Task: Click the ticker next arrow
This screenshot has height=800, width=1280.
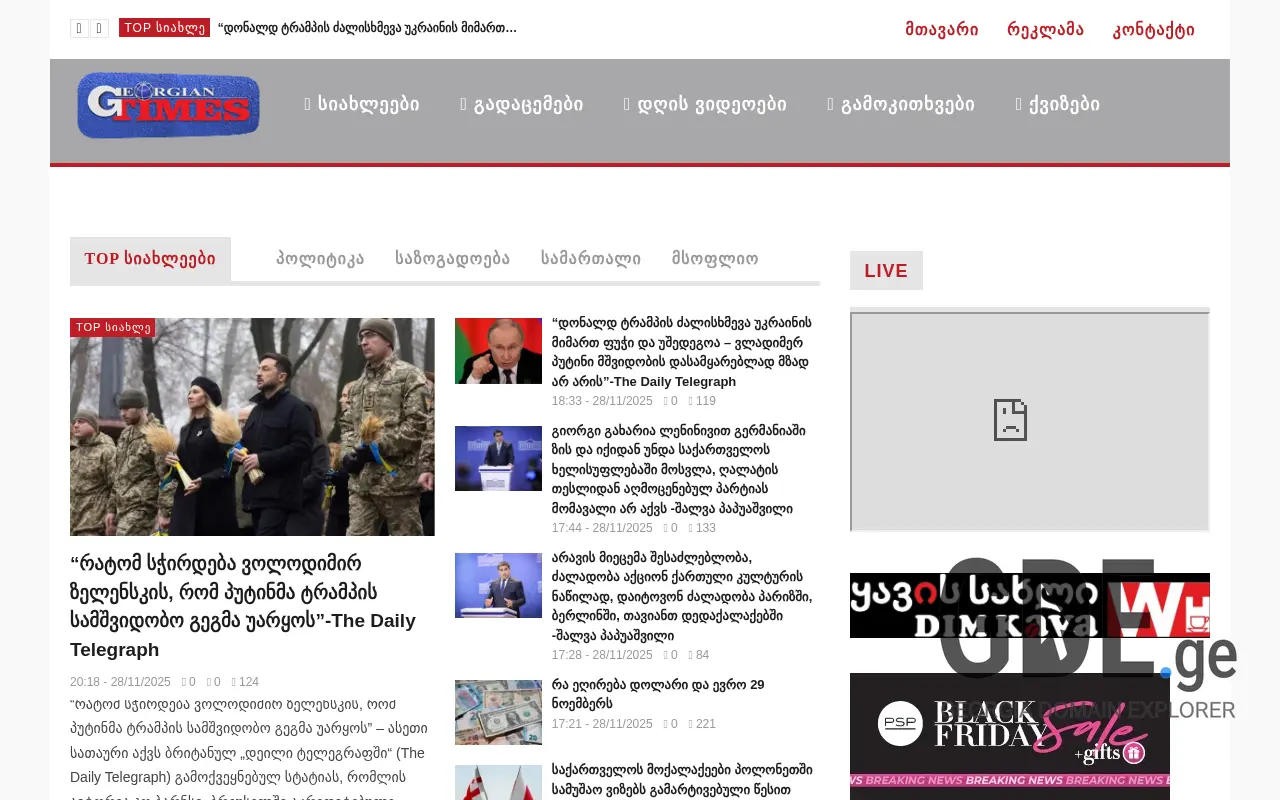Action: (x=99, y=28)
